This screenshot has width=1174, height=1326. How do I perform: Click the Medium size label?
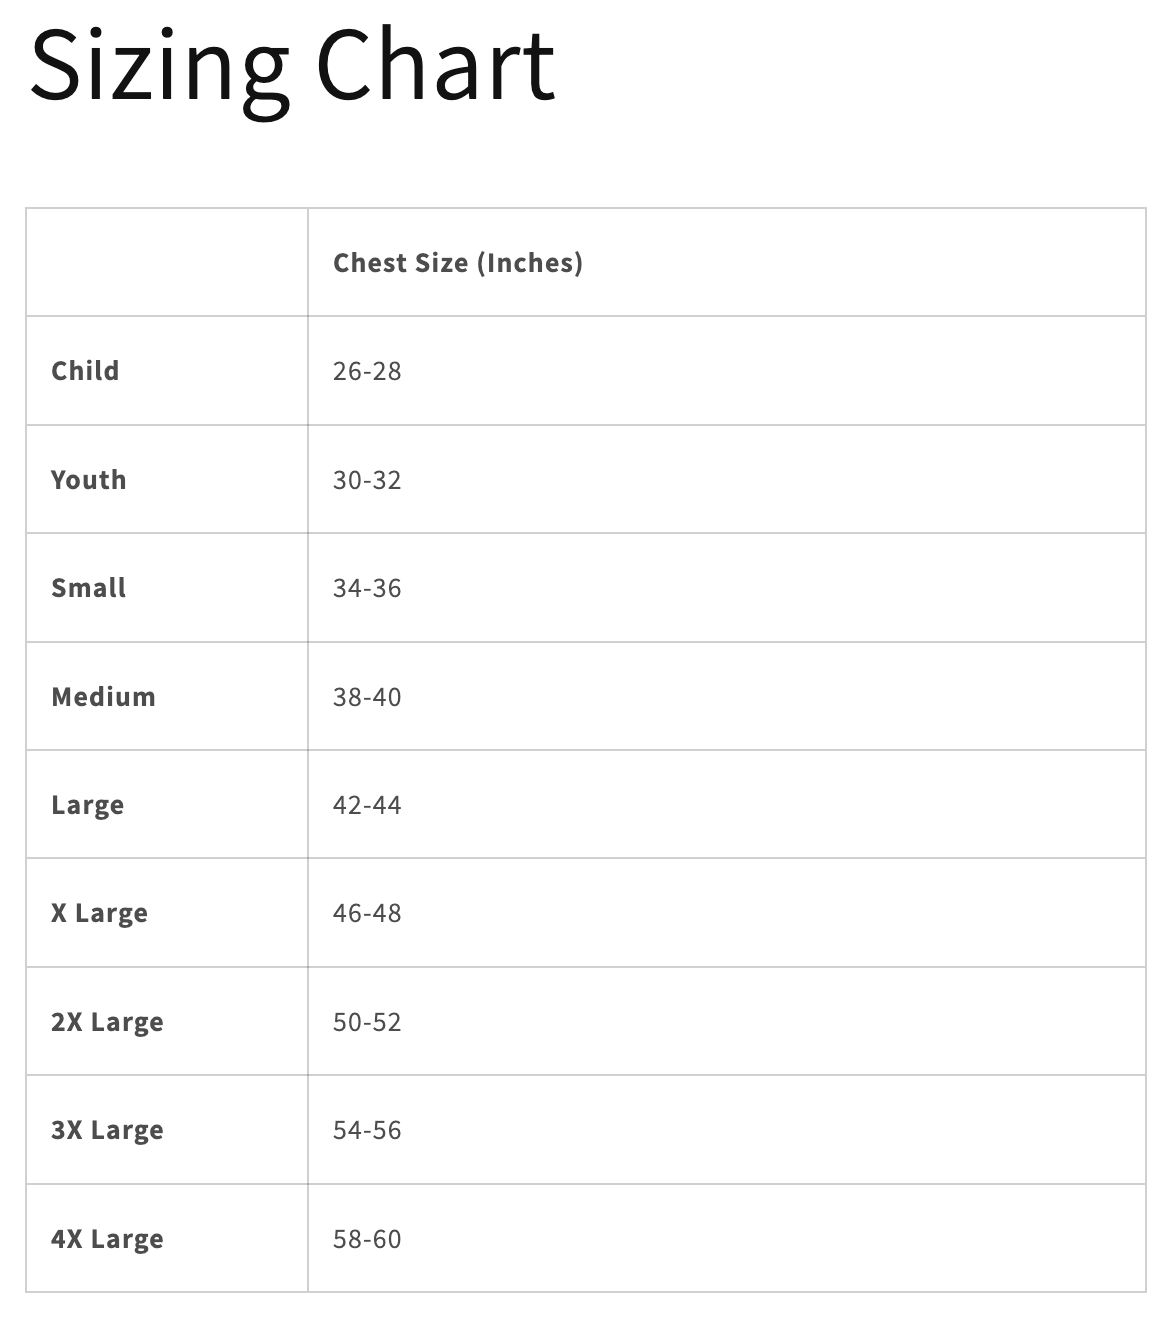104,697
